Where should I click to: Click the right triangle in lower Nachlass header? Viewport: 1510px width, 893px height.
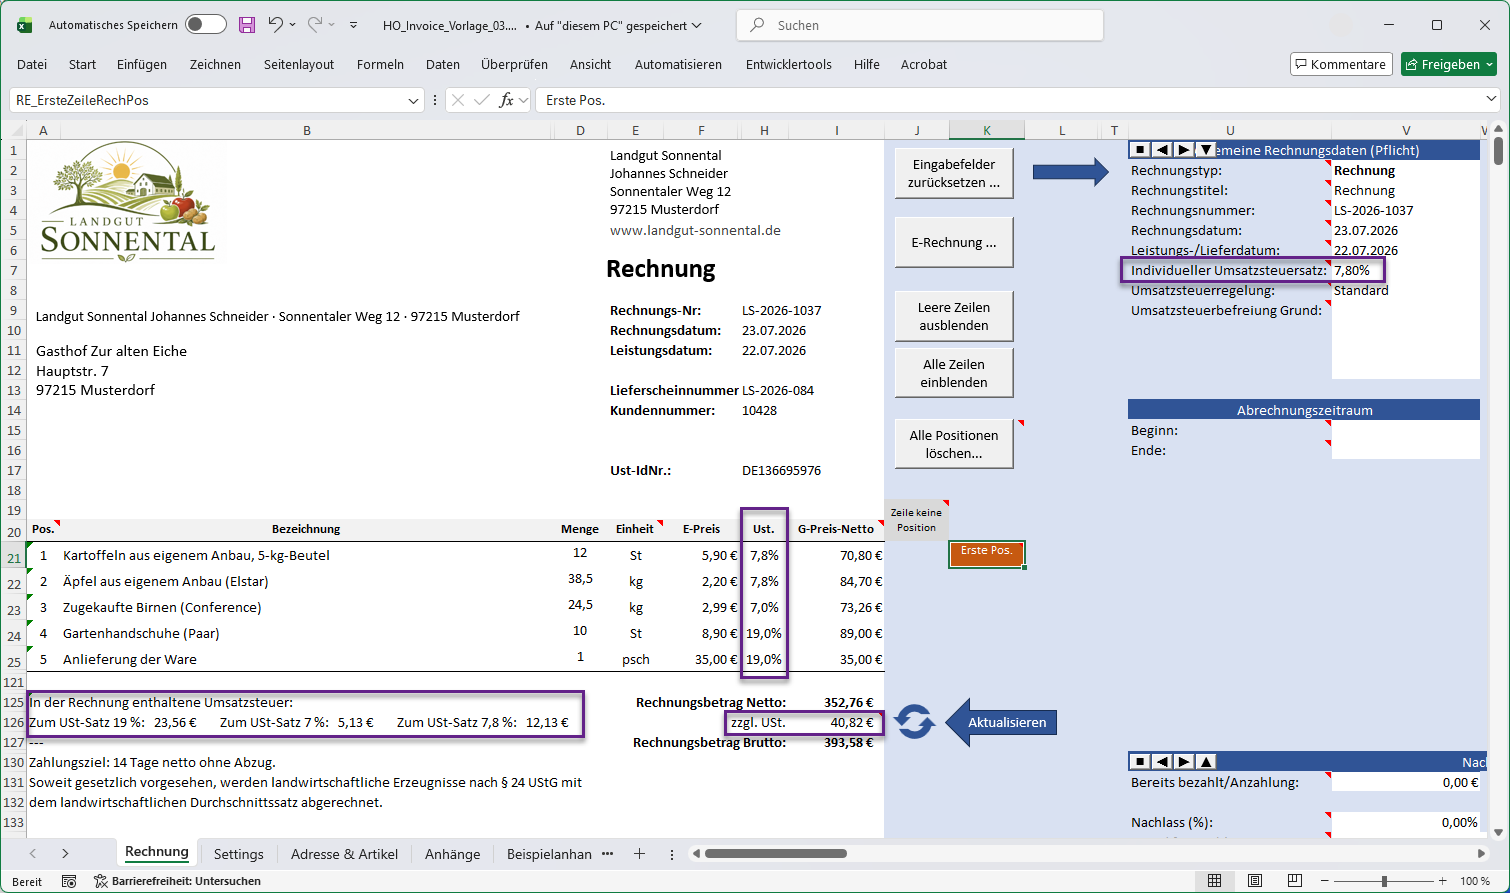click(x=1184, y=762)
